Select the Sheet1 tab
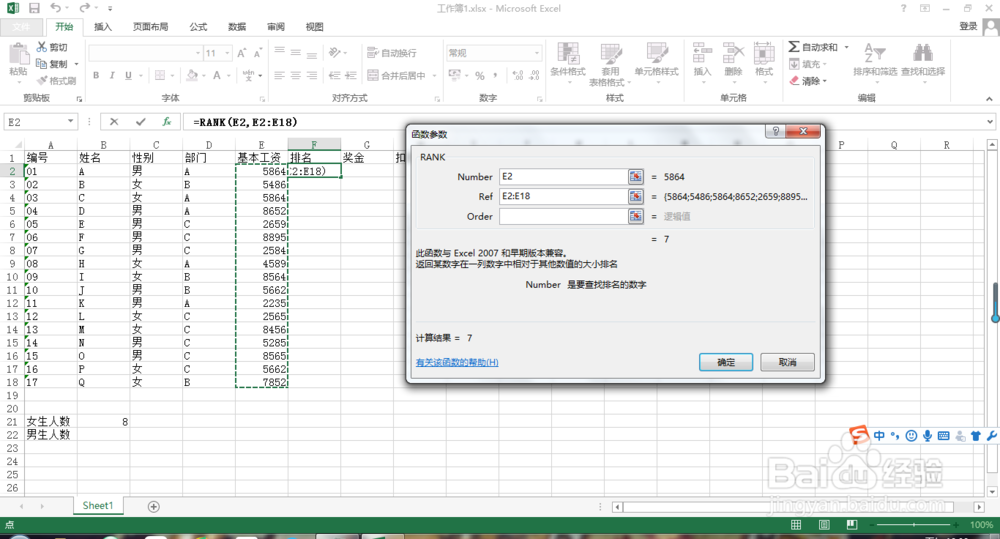The image size is (1000, 539). [98, 506]
